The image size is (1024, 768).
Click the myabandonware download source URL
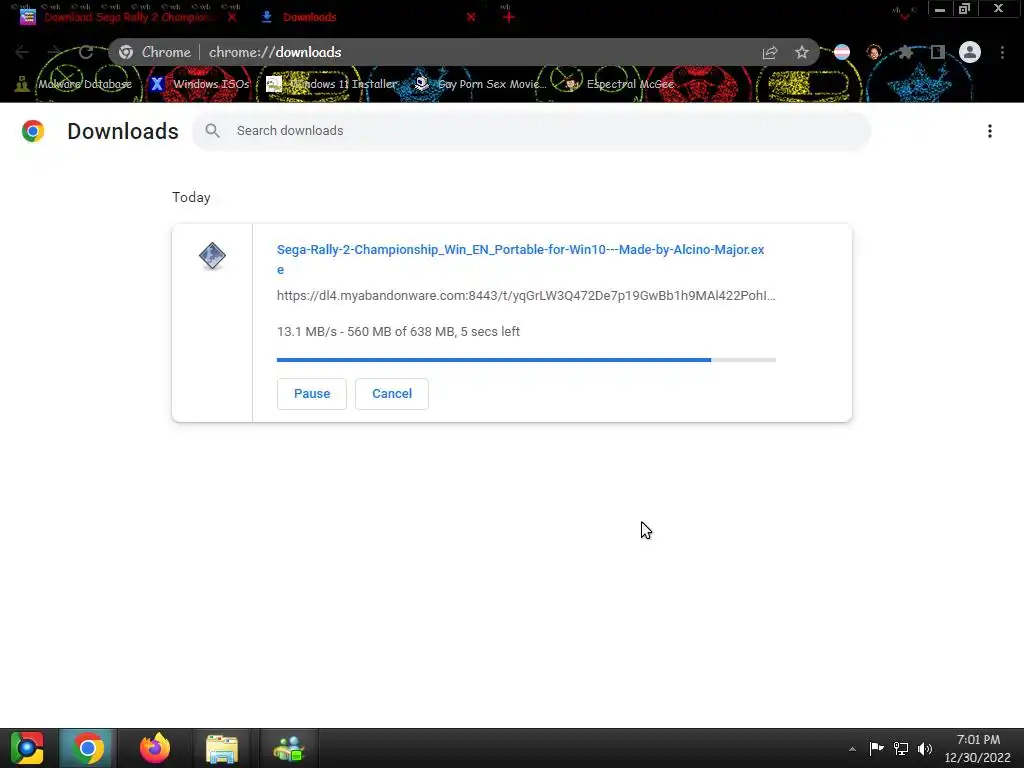point(526,296)
